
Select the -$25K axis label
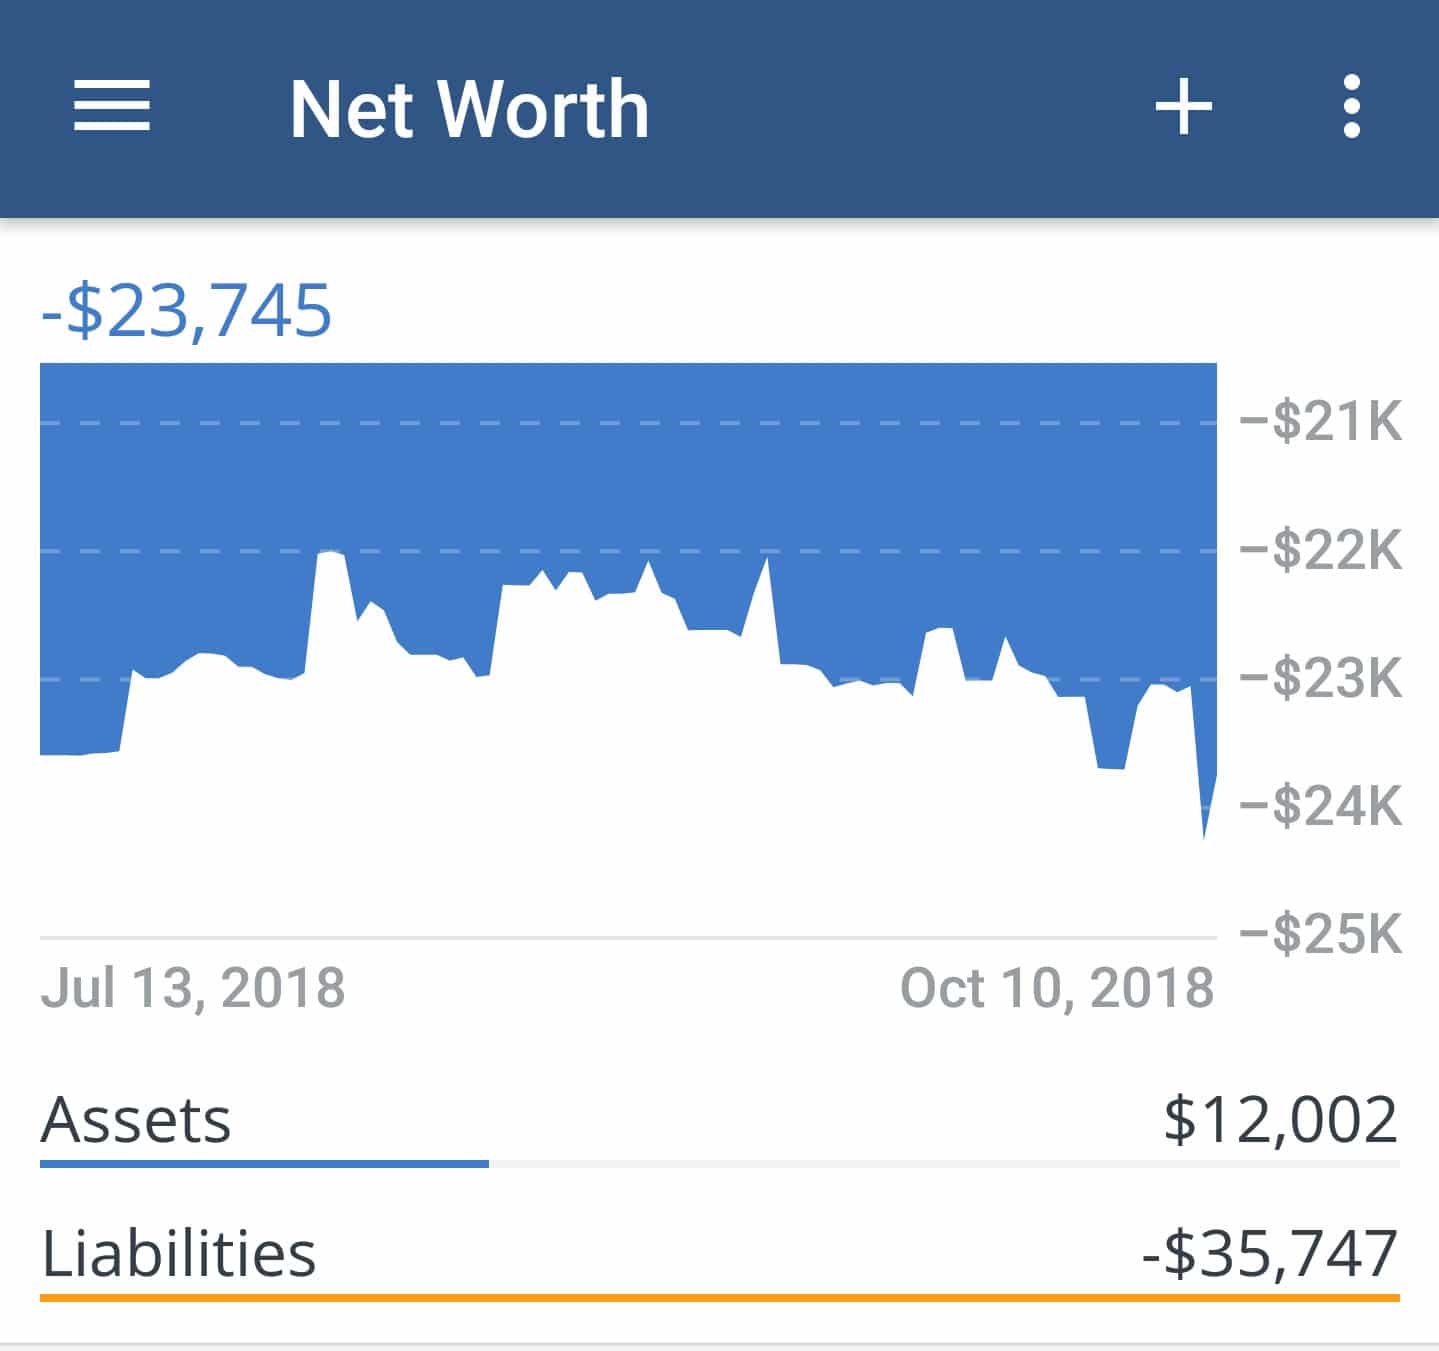[x=1321, y=934]
